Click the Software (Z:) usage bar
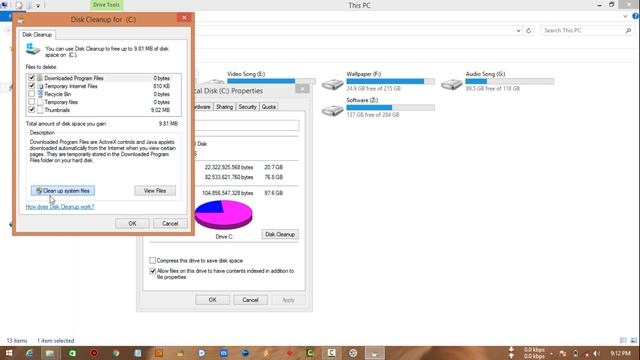The image size is (640, 360). (391, 107)
